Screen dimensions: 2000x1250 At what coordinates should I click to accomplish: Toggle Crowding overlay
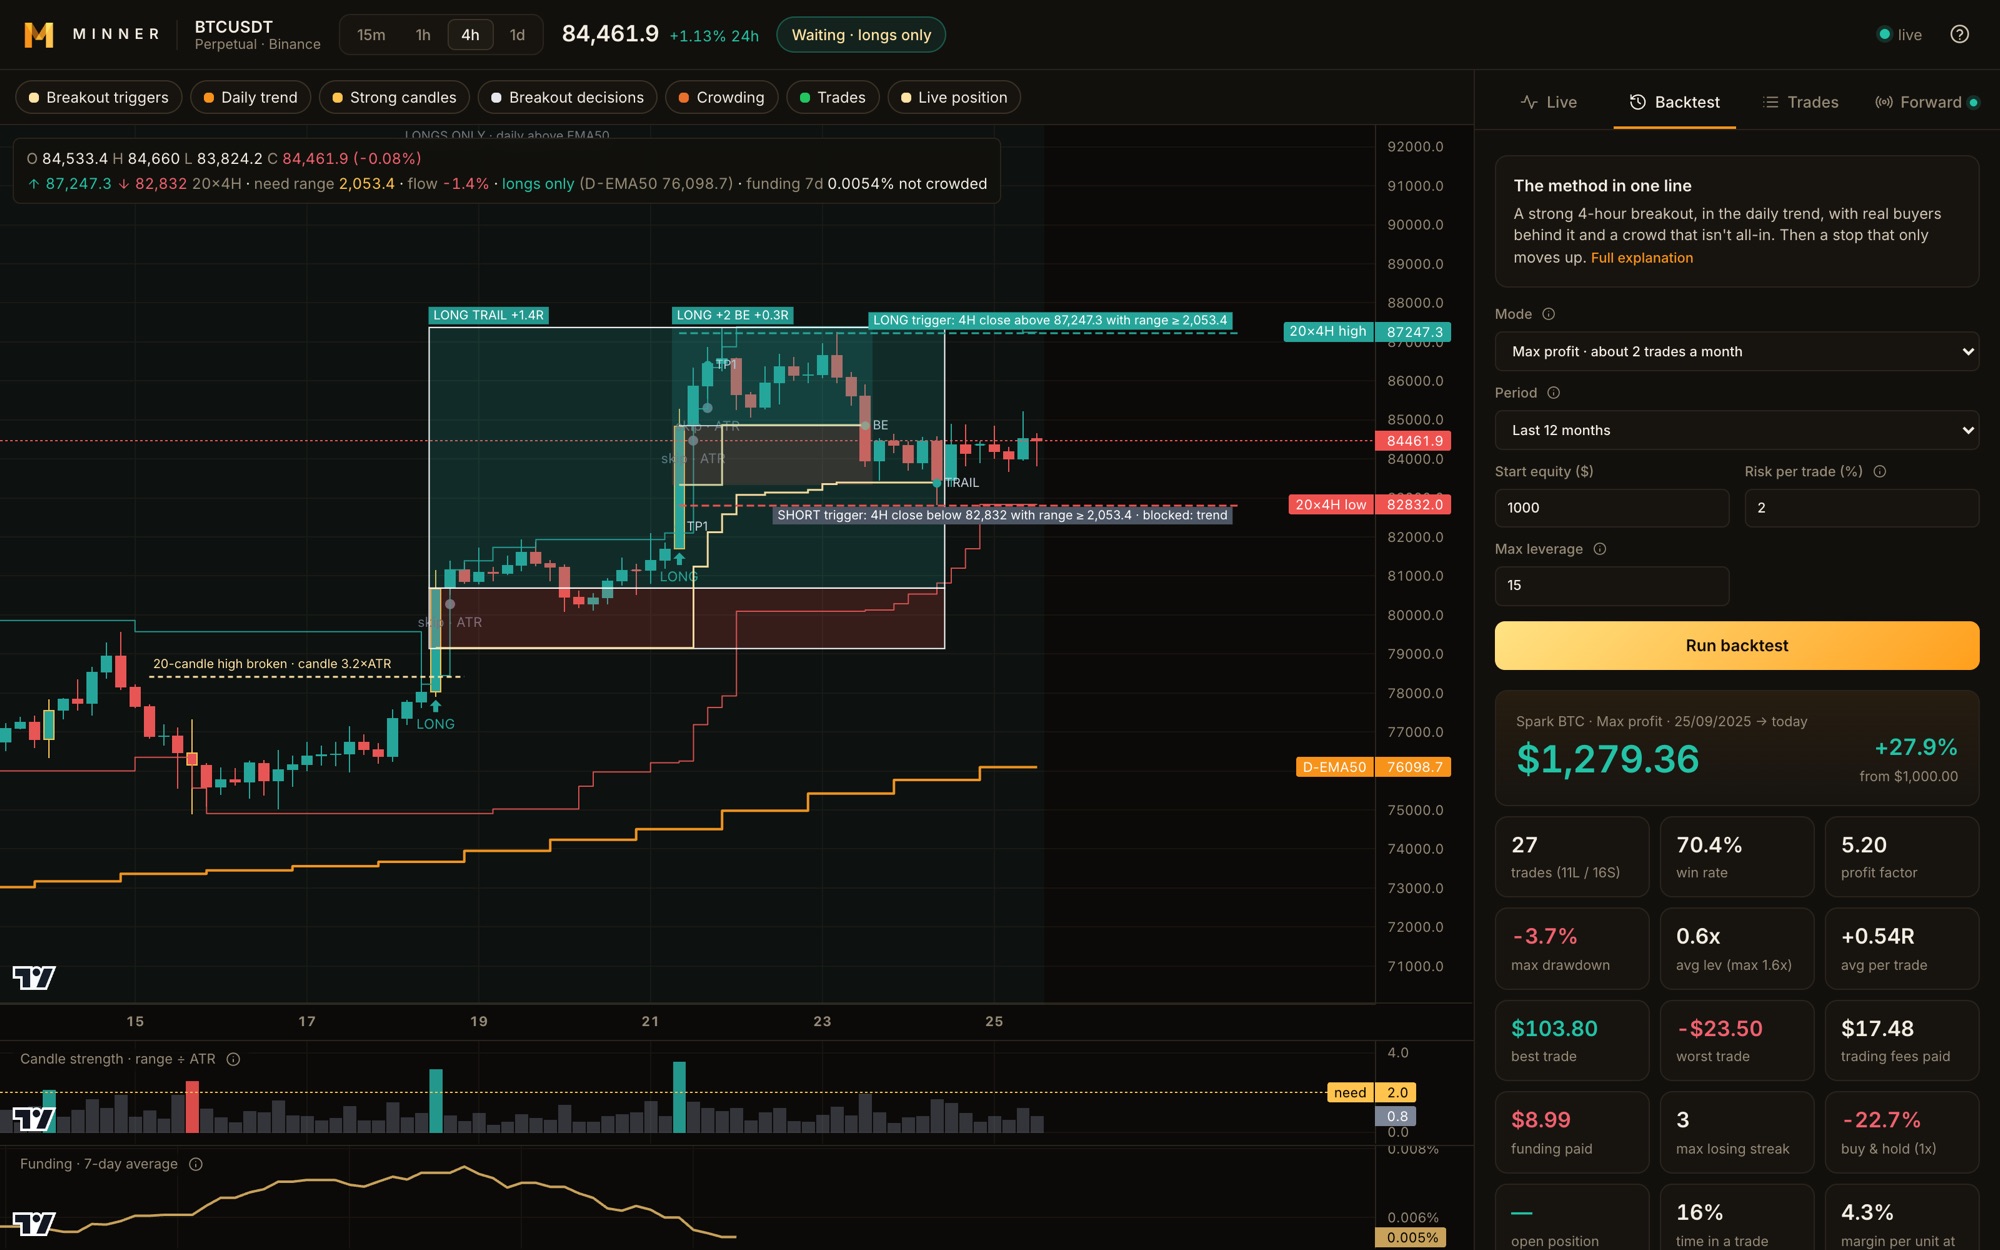[x=721, y=97]
